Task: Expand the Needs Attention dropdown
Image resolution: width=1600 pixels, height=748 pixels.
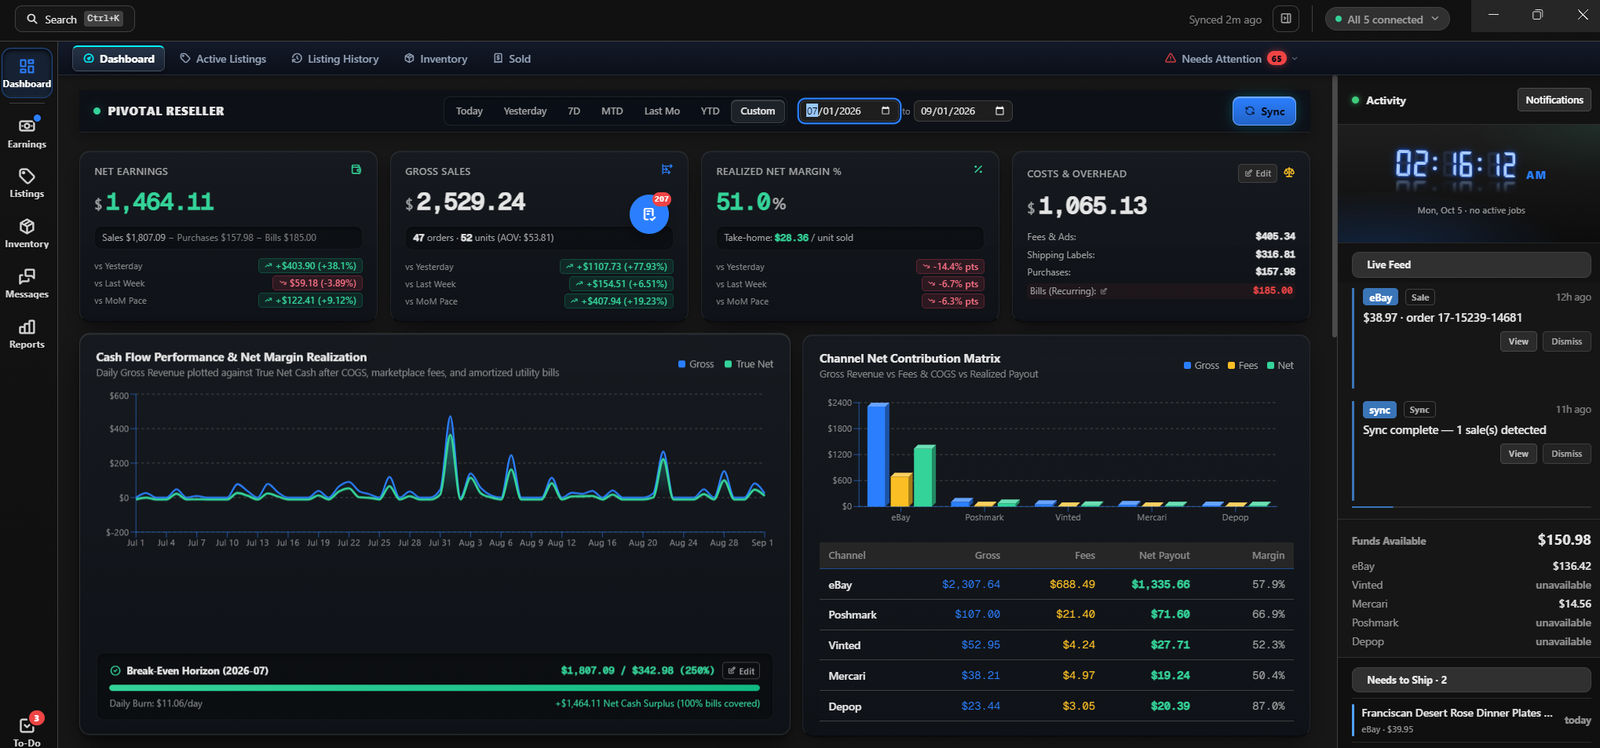Action: click(x=1231, y=59)
